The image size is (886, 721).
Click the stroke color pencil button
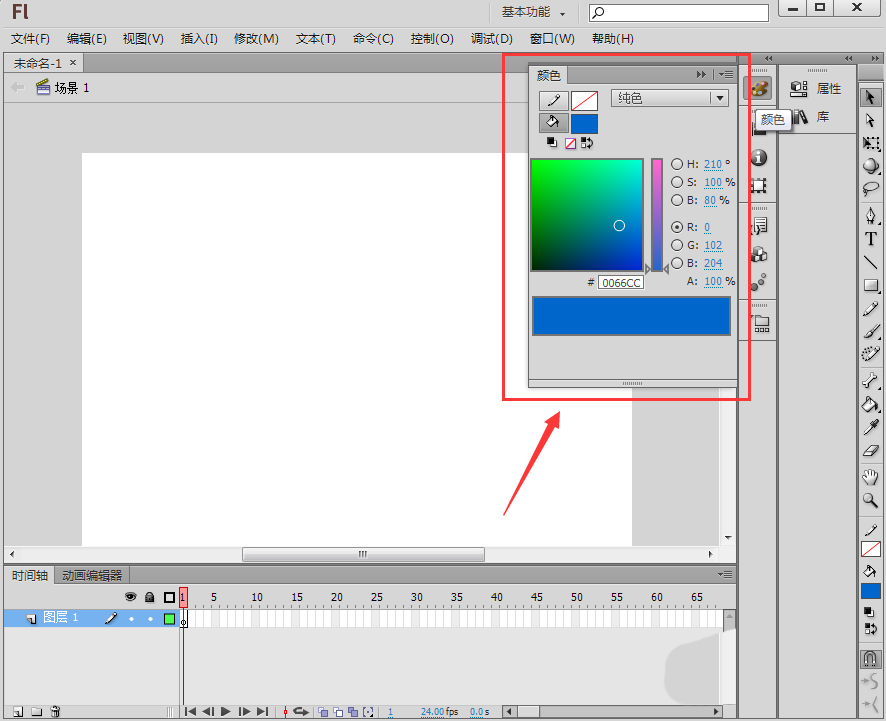[554, 101]
